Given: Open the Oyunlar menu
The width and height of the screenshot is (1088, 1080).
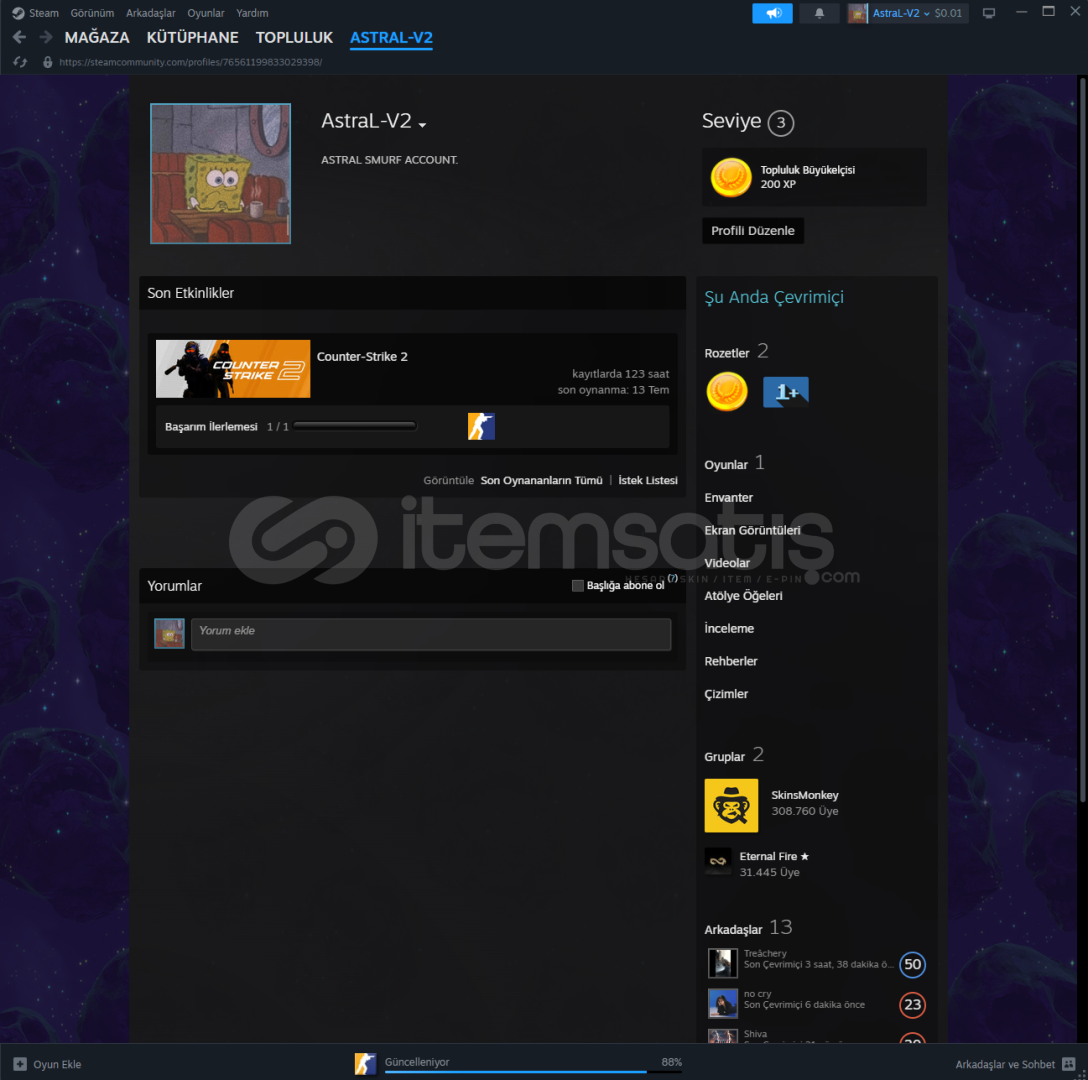Looking at the screenshot, I should tap(205, 13).
